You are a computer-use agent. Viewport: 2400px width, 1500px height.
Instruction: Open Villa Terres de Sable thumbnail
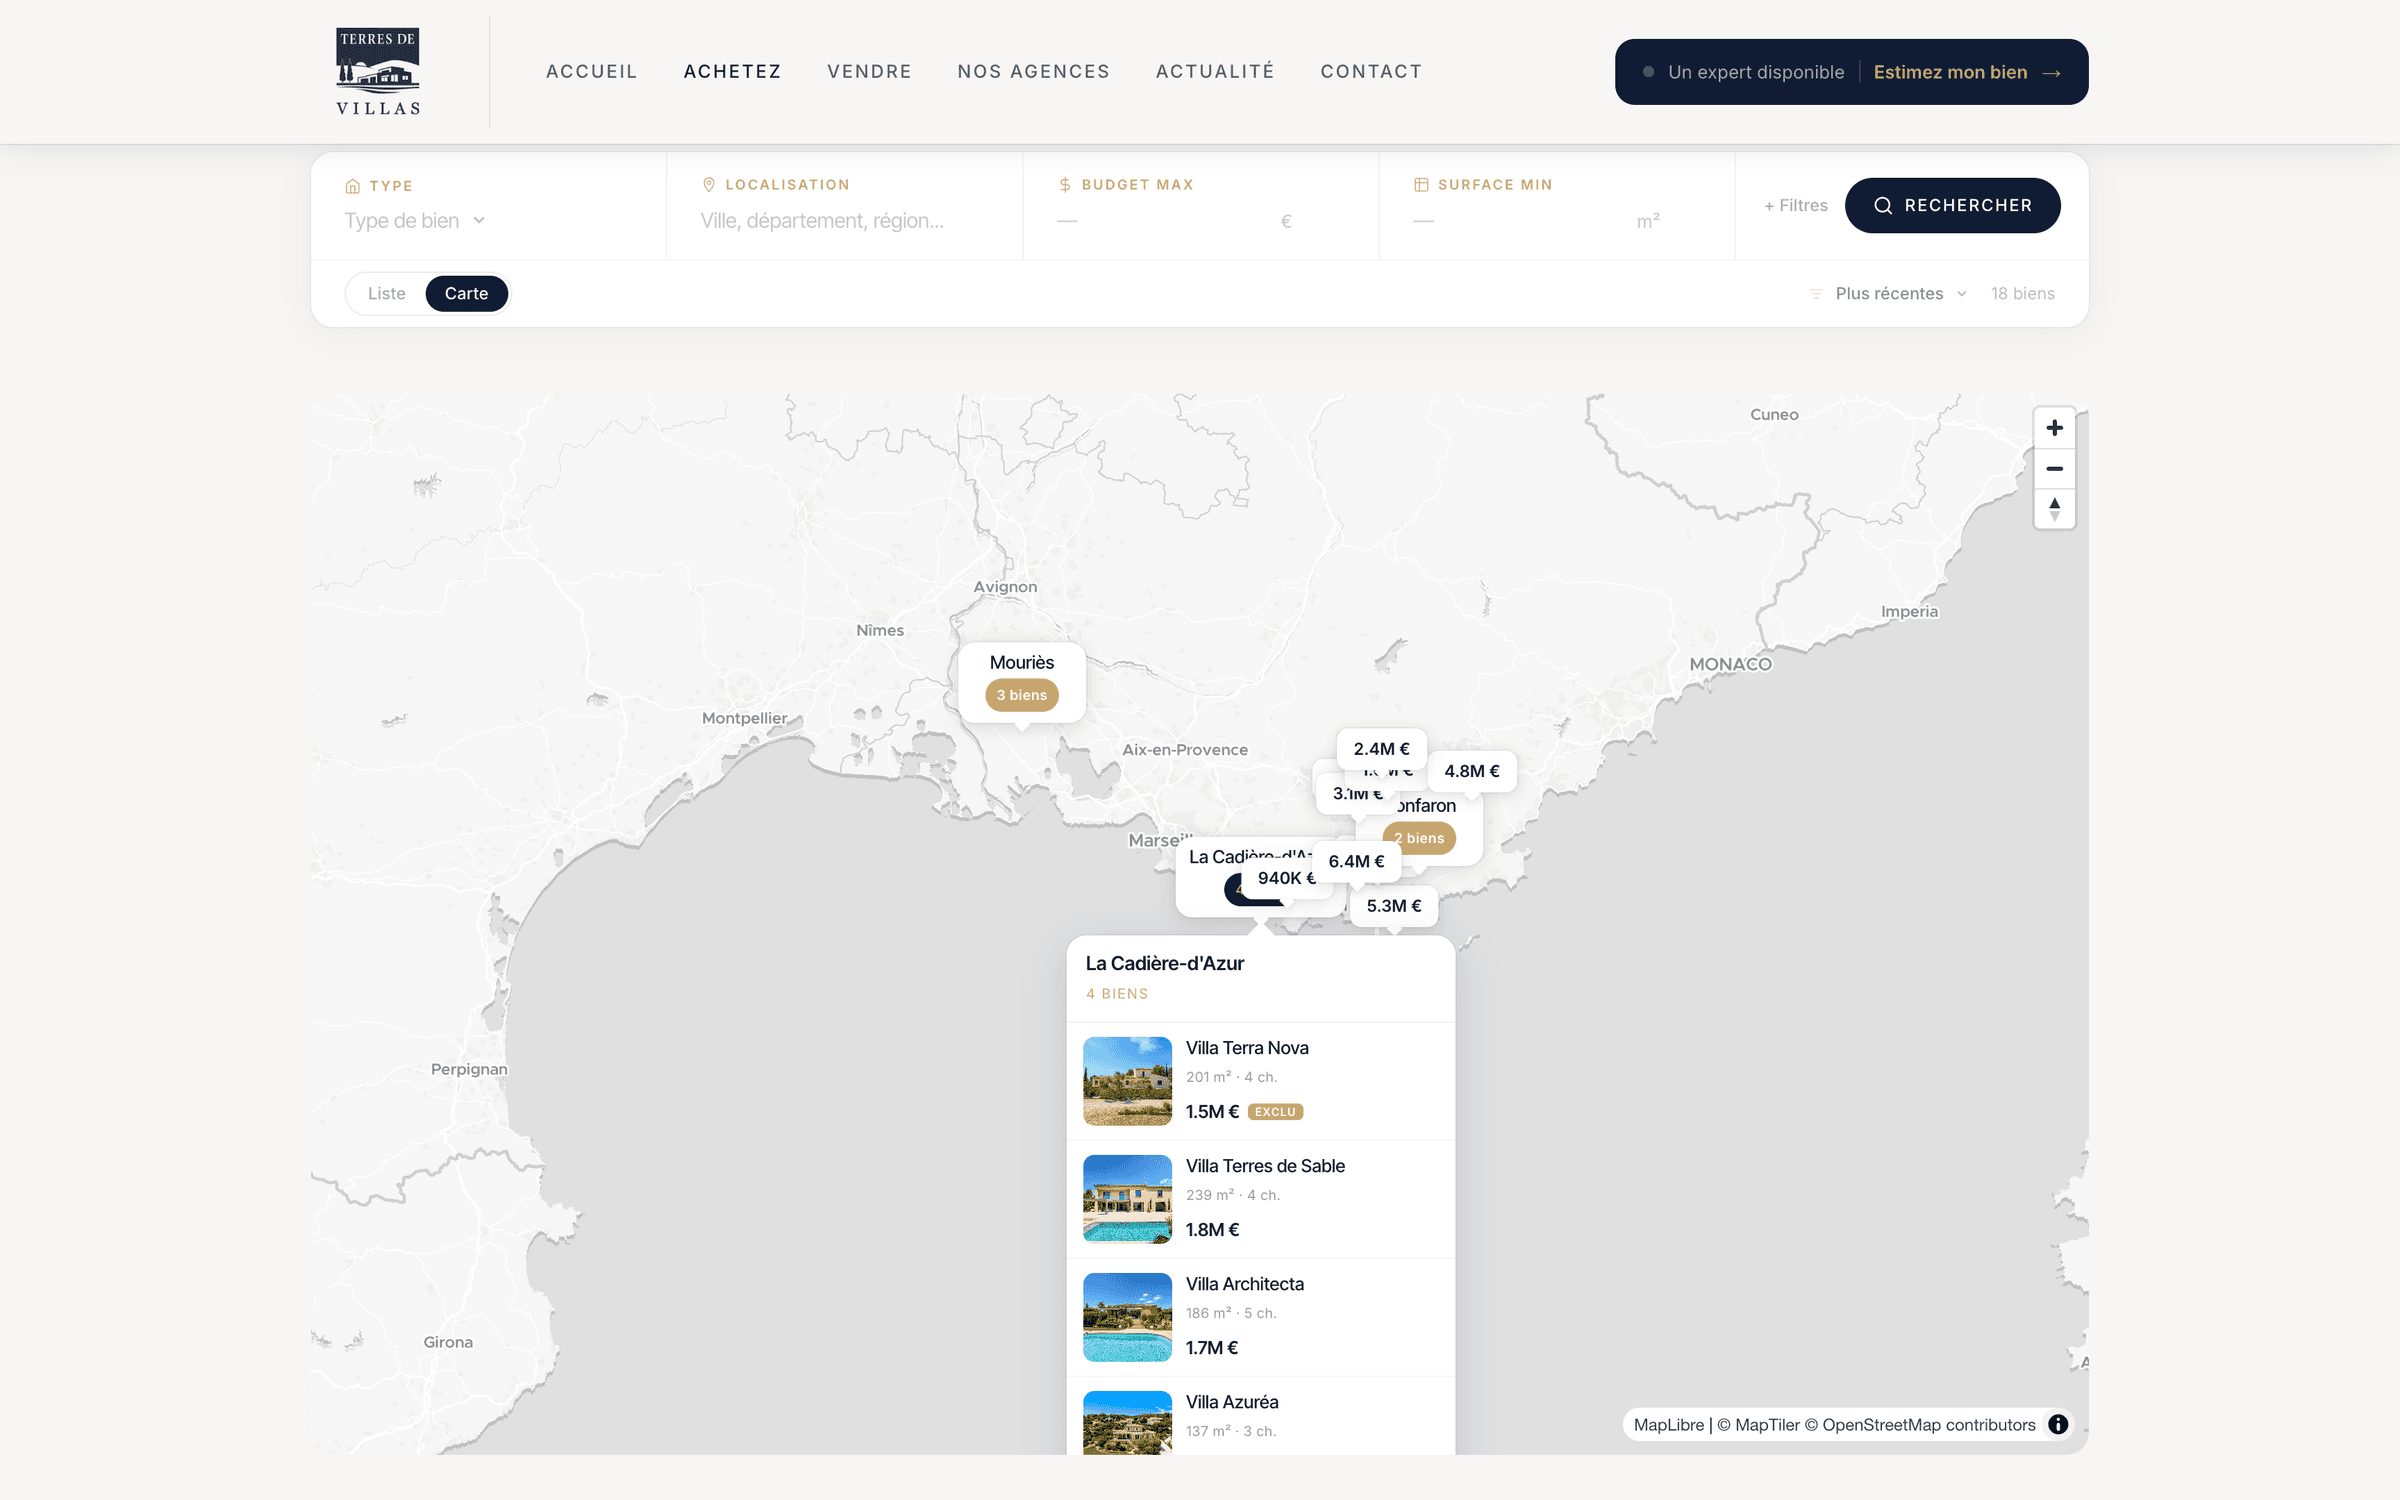point(1127,1199)
